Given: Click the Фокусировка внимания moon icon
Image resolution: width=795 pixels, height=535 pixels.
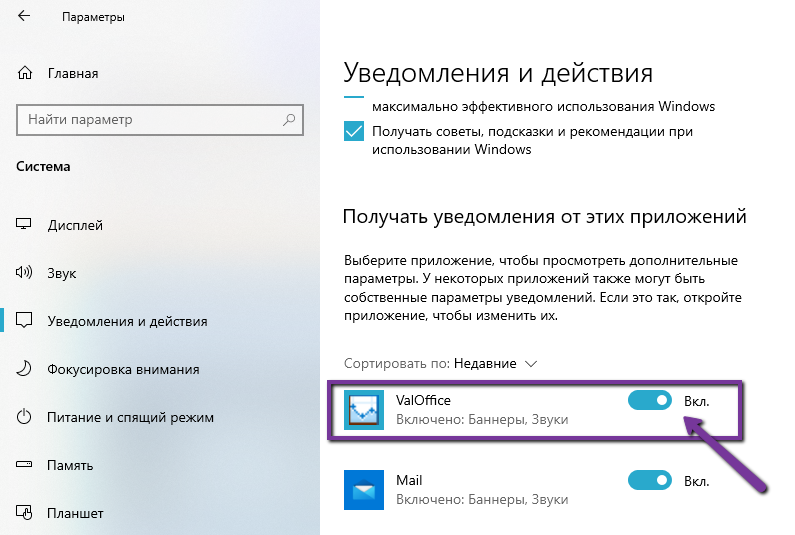Looking at the screenshot, I should [24, 368].
